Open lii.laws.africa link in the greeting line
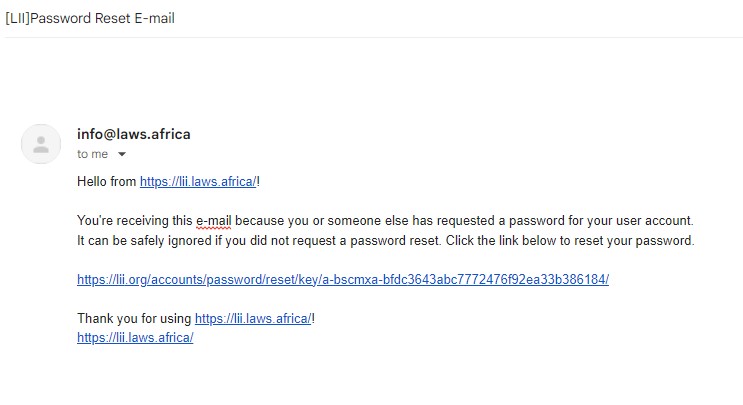This screenshot has height=405, width=743. [x=198, y=181]
